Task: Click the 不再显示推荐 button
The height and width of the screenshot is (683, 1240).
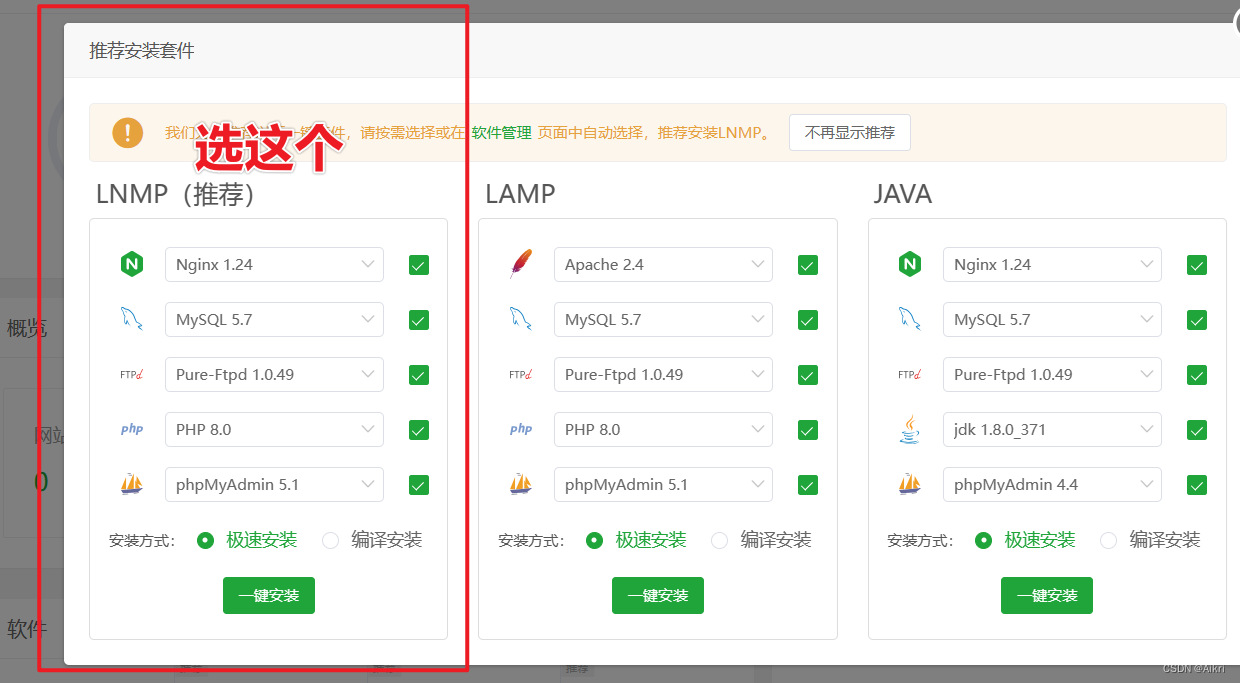Action: click(849, 132)
